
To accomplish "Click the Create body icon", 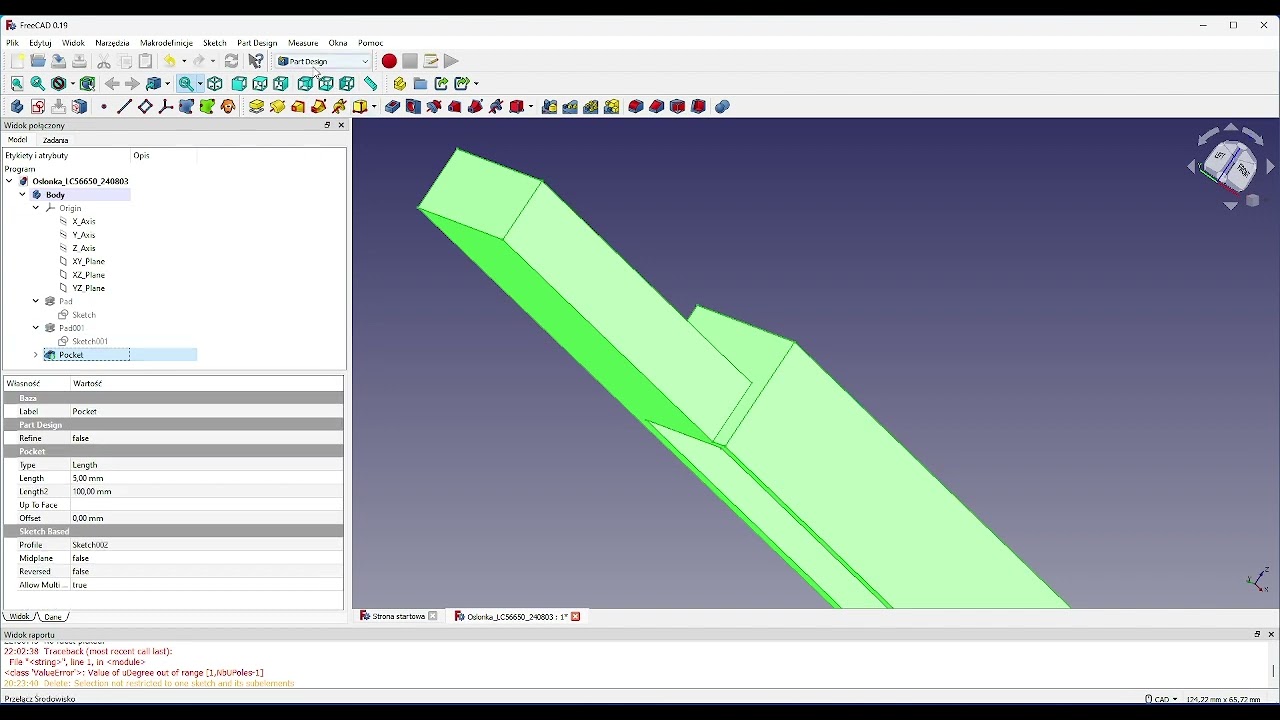I will click(17, 107).
